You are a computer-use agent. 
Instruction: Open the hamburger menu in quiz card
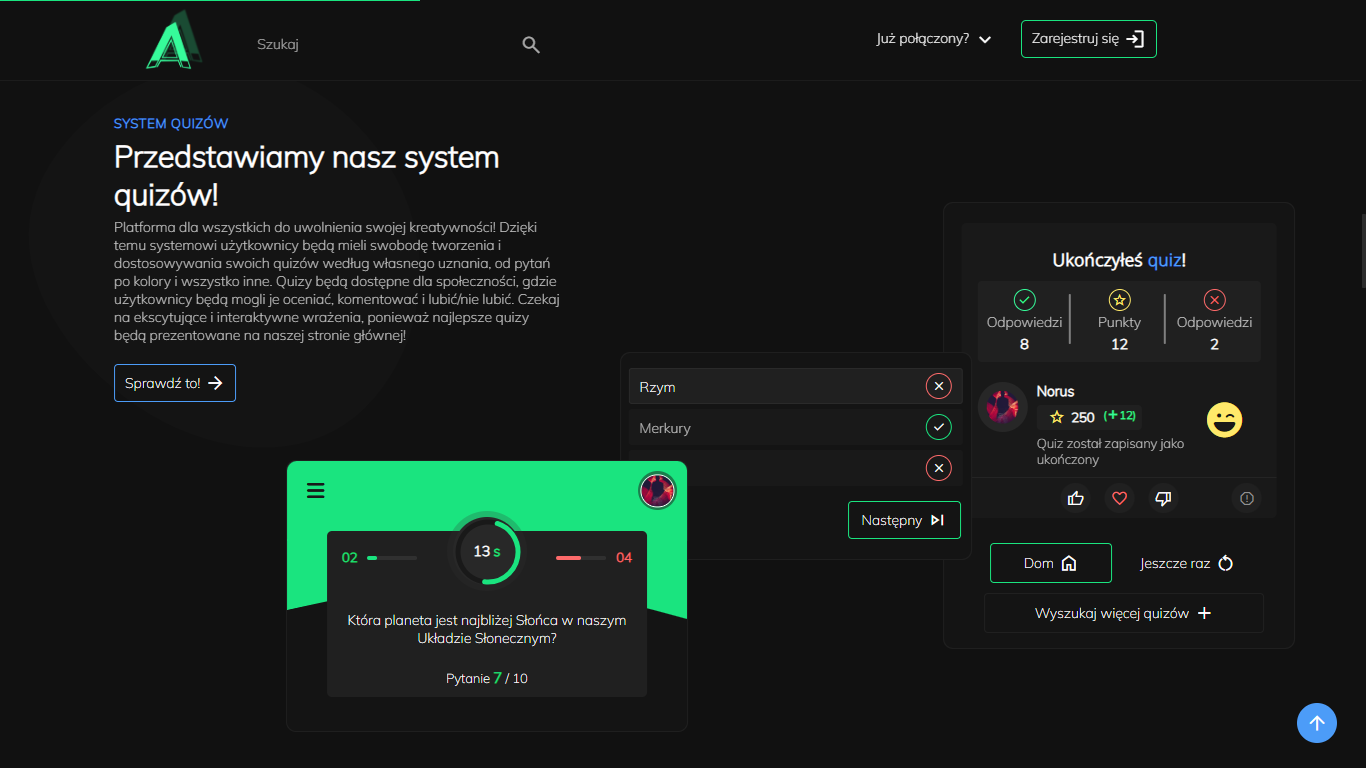pos(316,490)
